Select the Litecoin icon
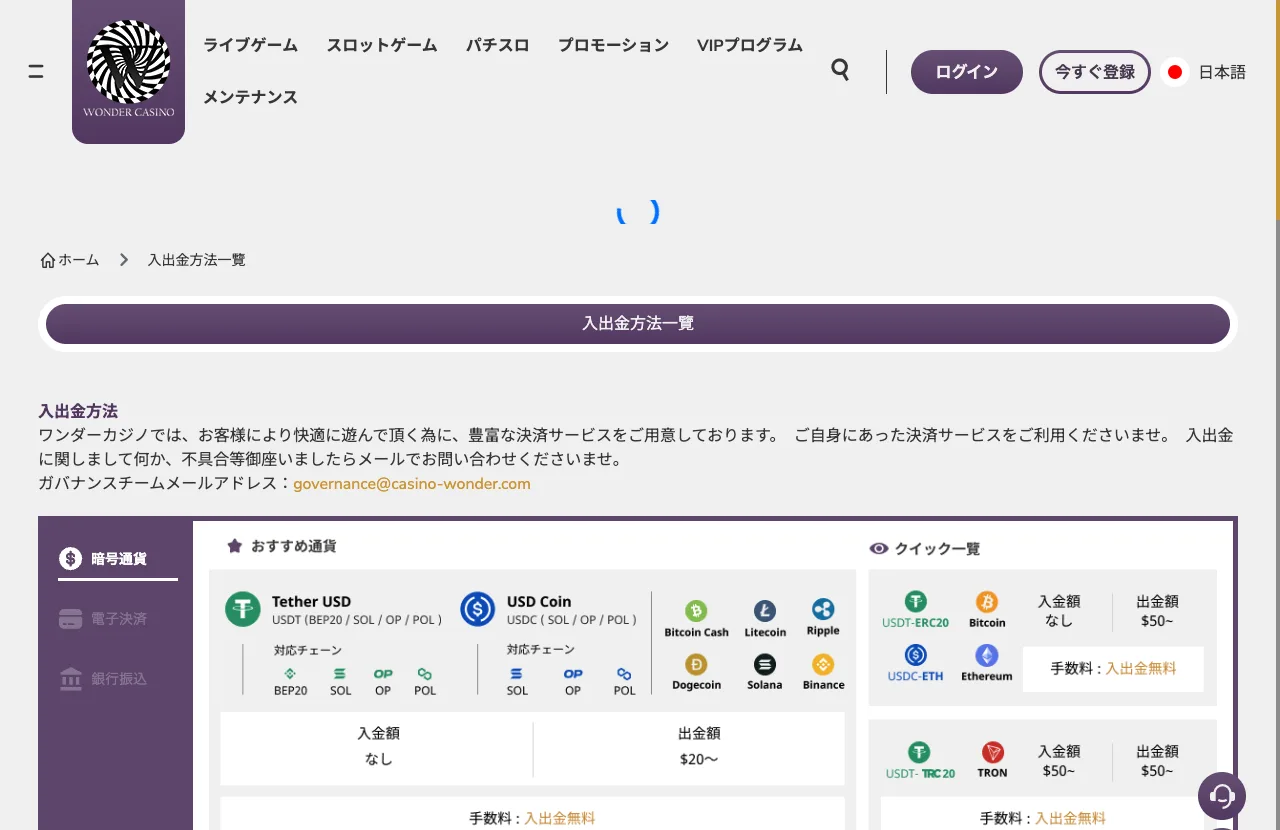Screen dimensions: 1280x830 (765, 611)
